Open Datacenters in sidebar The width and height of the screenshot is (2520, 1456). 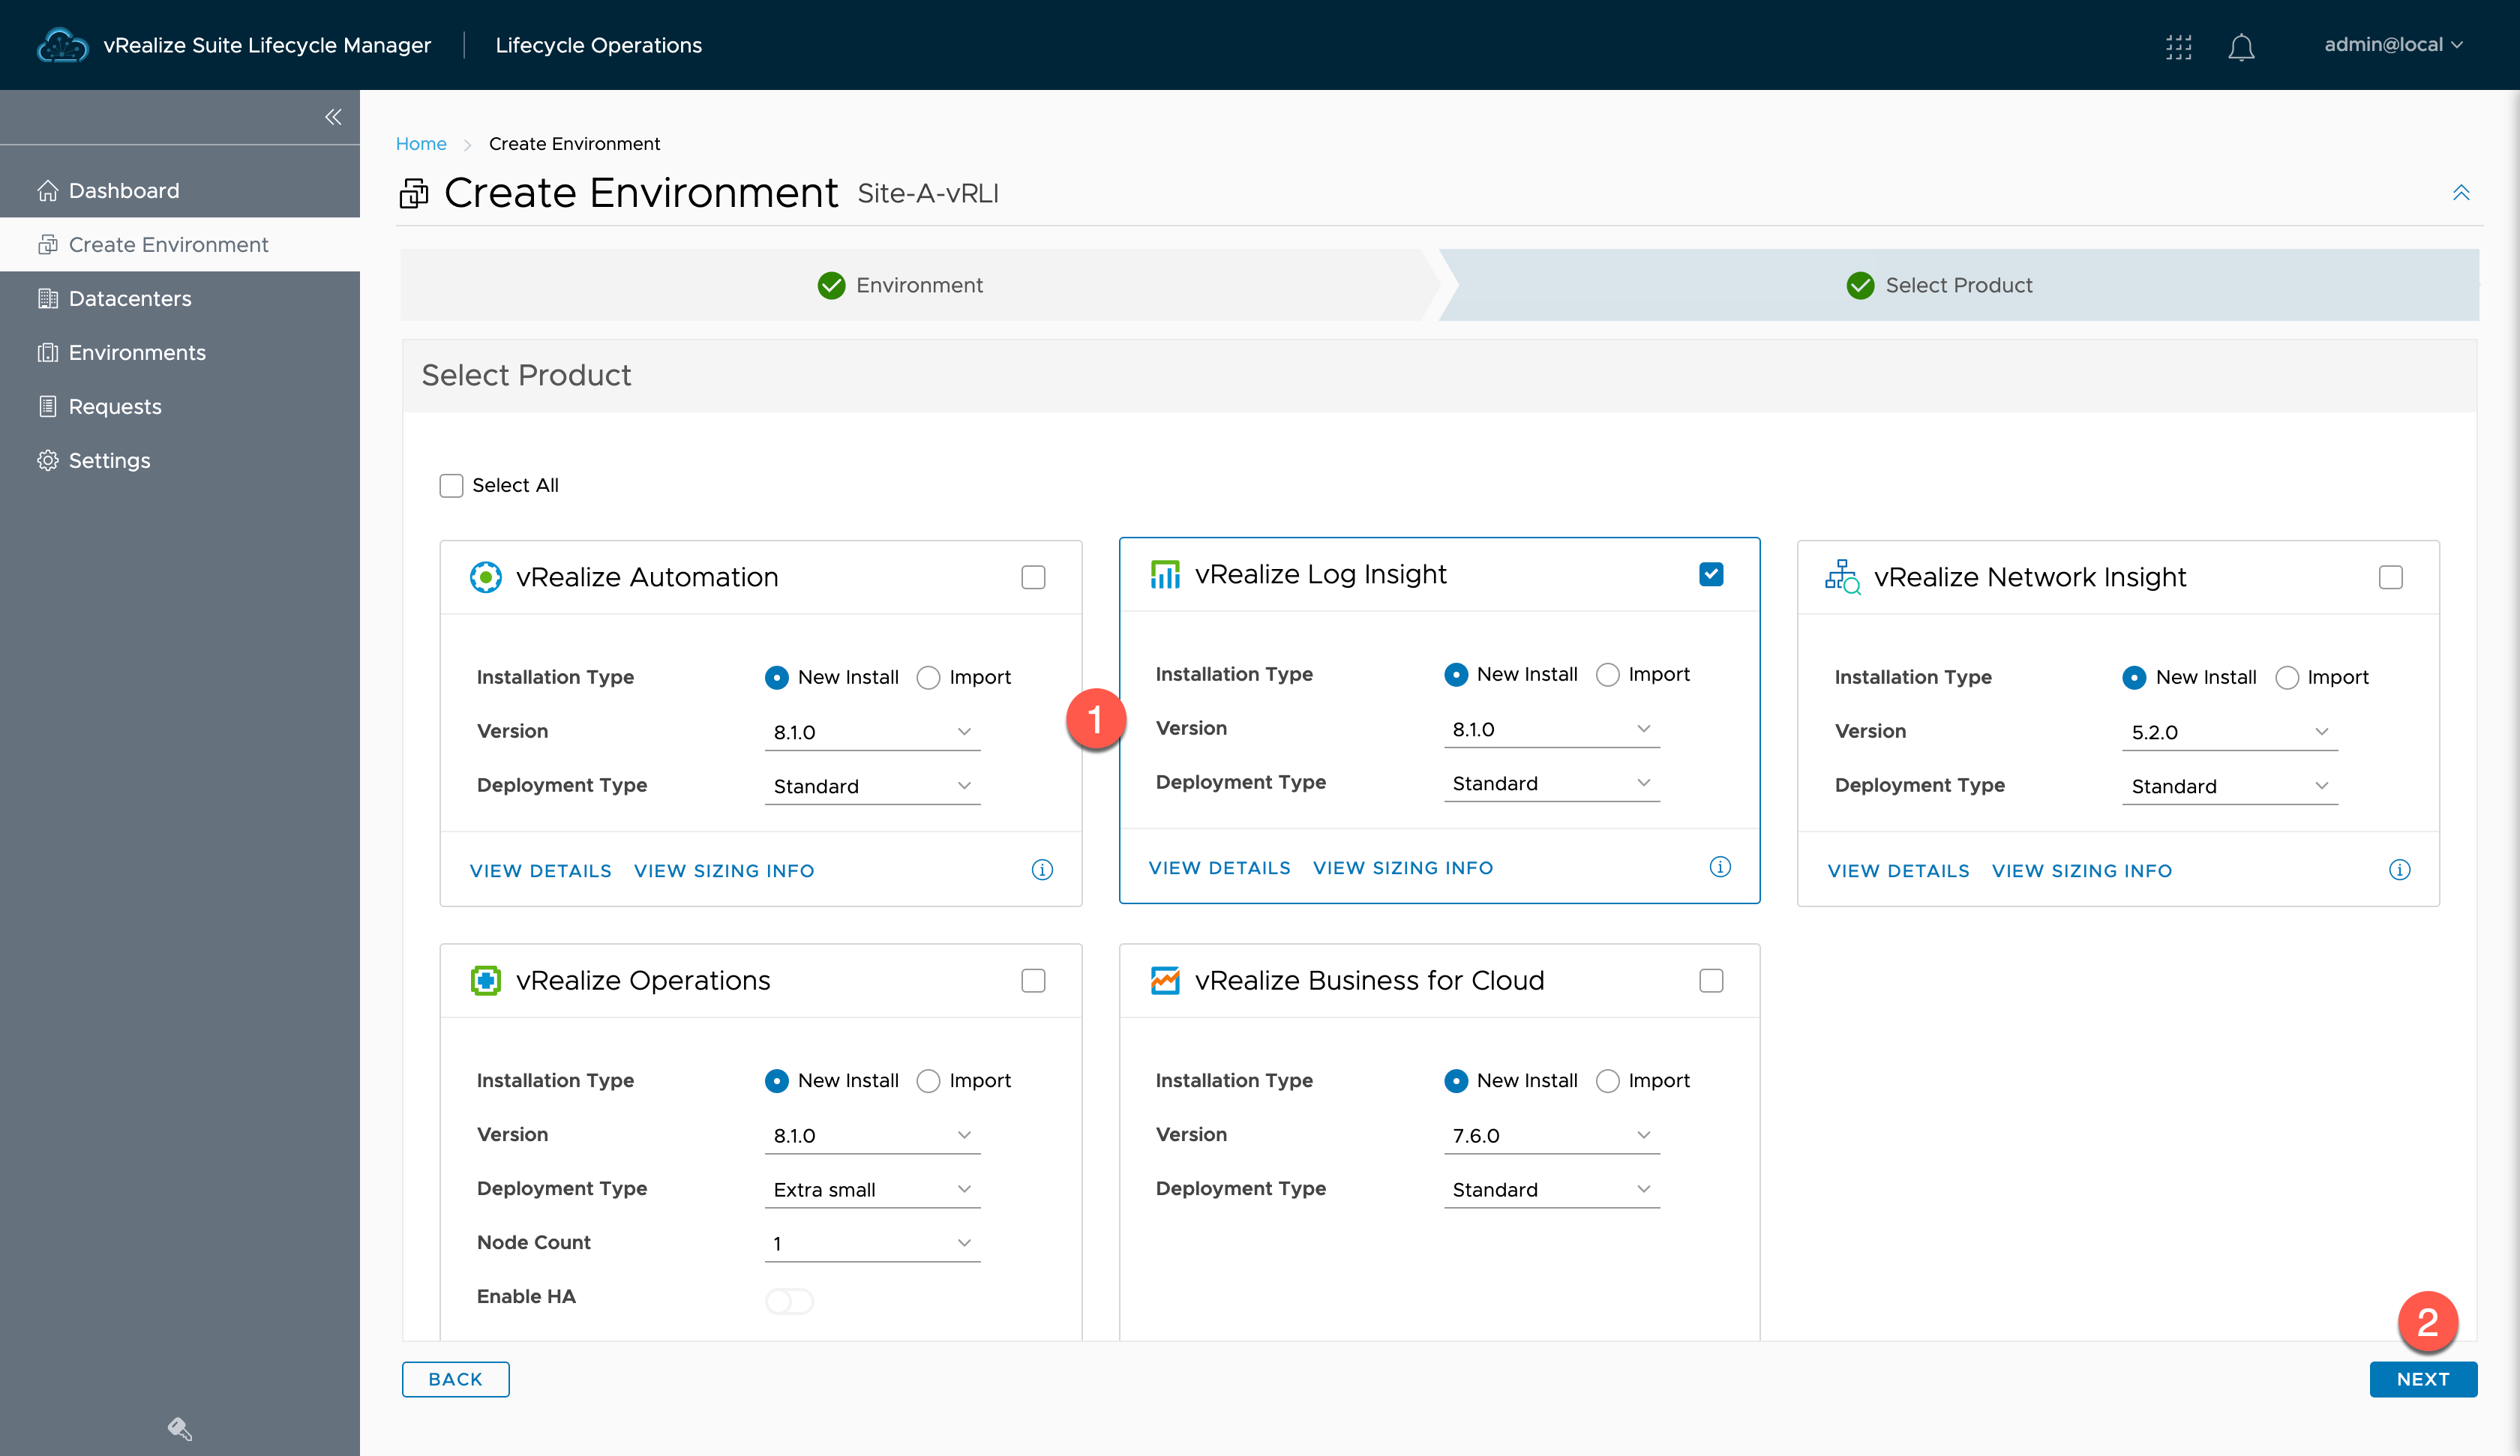point(180,298)
